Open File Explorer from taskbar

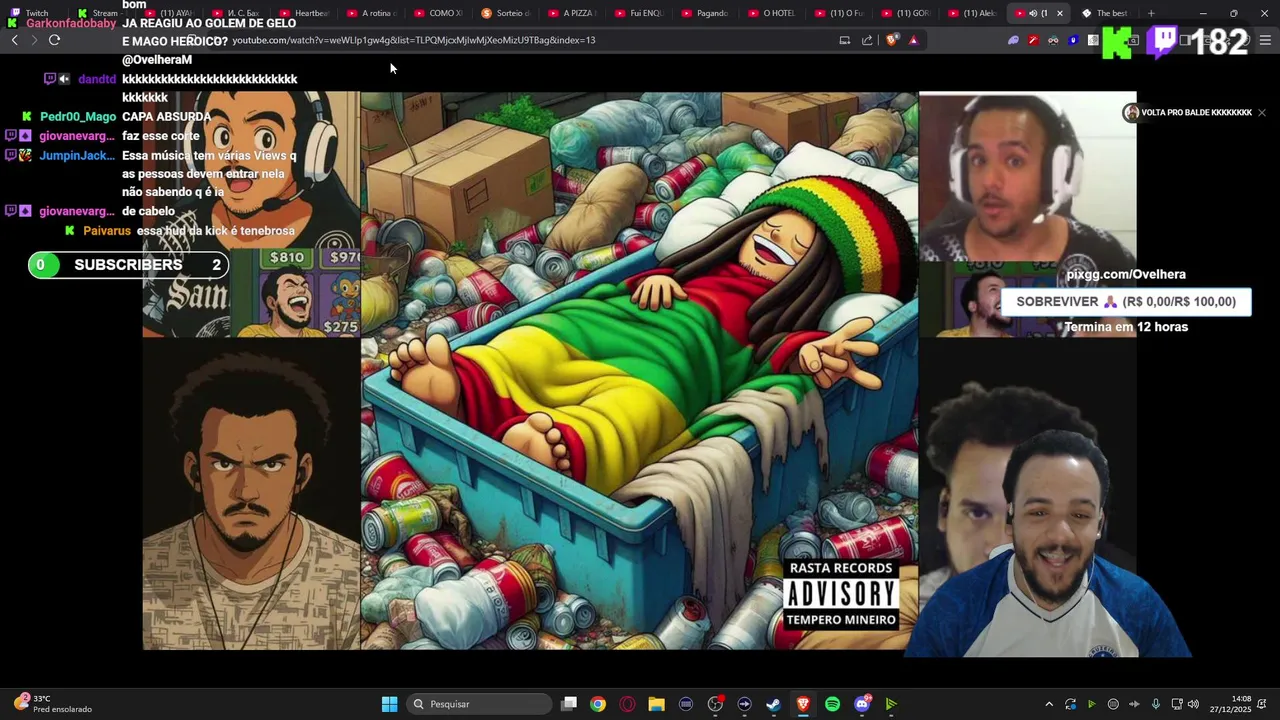pos(656,704)
